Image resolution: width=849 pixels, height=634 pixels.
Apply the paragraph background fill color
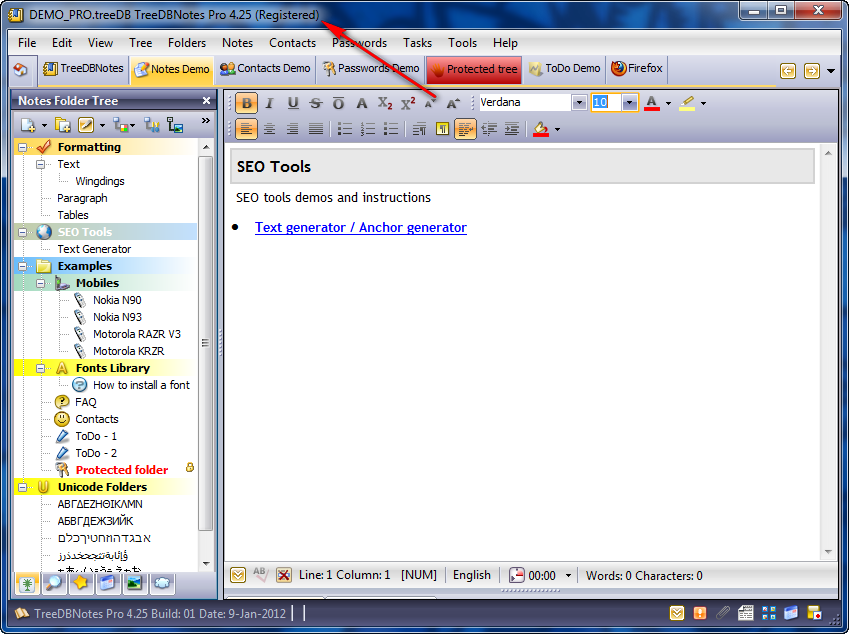coord(541,129)
